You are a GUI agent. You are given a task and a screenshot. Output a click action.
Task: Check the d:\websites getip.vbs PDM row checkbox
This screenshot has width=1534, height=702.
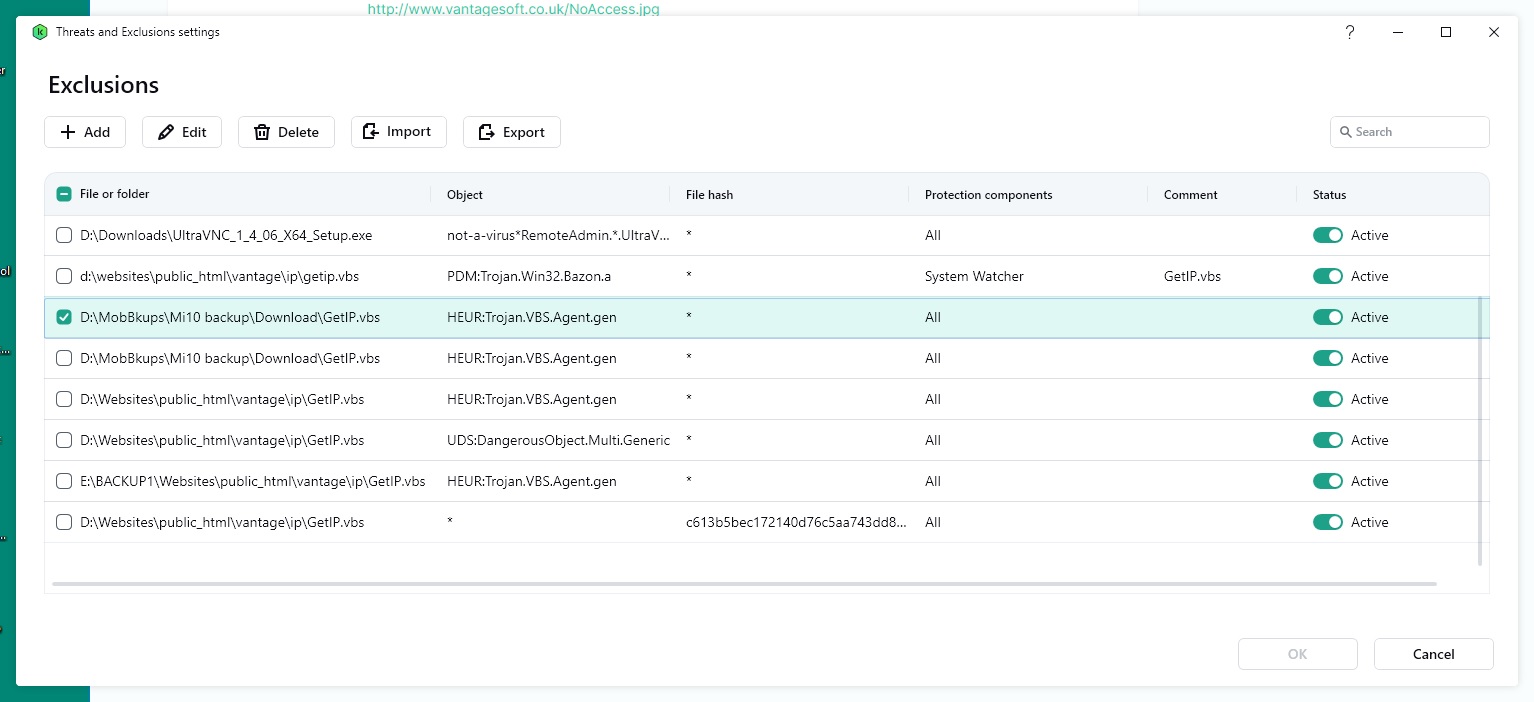64,276
